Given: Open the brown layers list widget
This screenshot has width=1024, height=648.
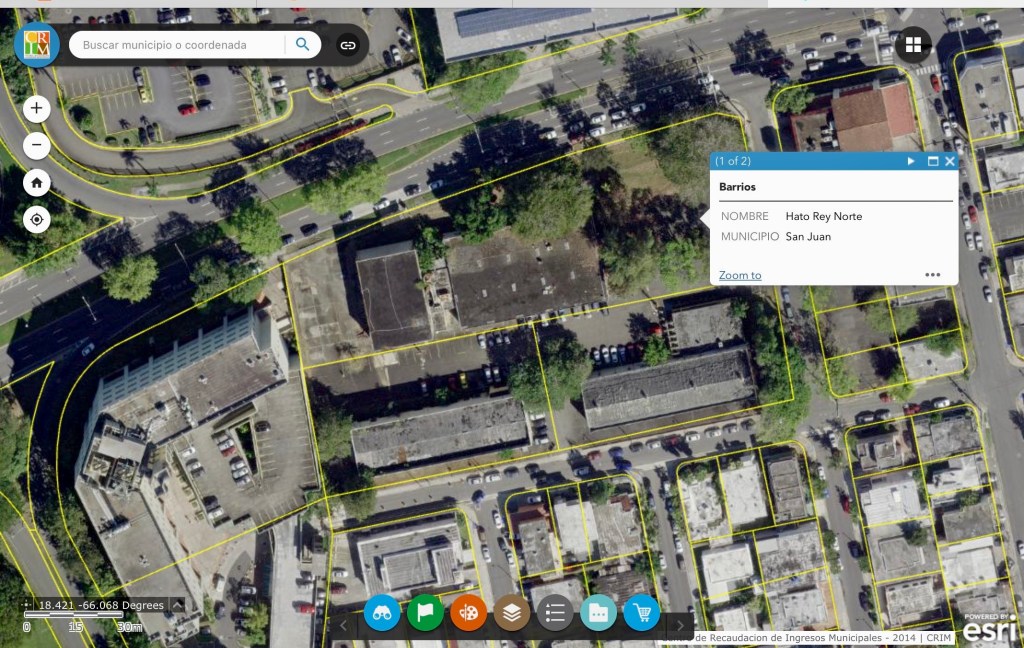Looking at the screenshot, I should pyautogui.click(x=512, y=612).
